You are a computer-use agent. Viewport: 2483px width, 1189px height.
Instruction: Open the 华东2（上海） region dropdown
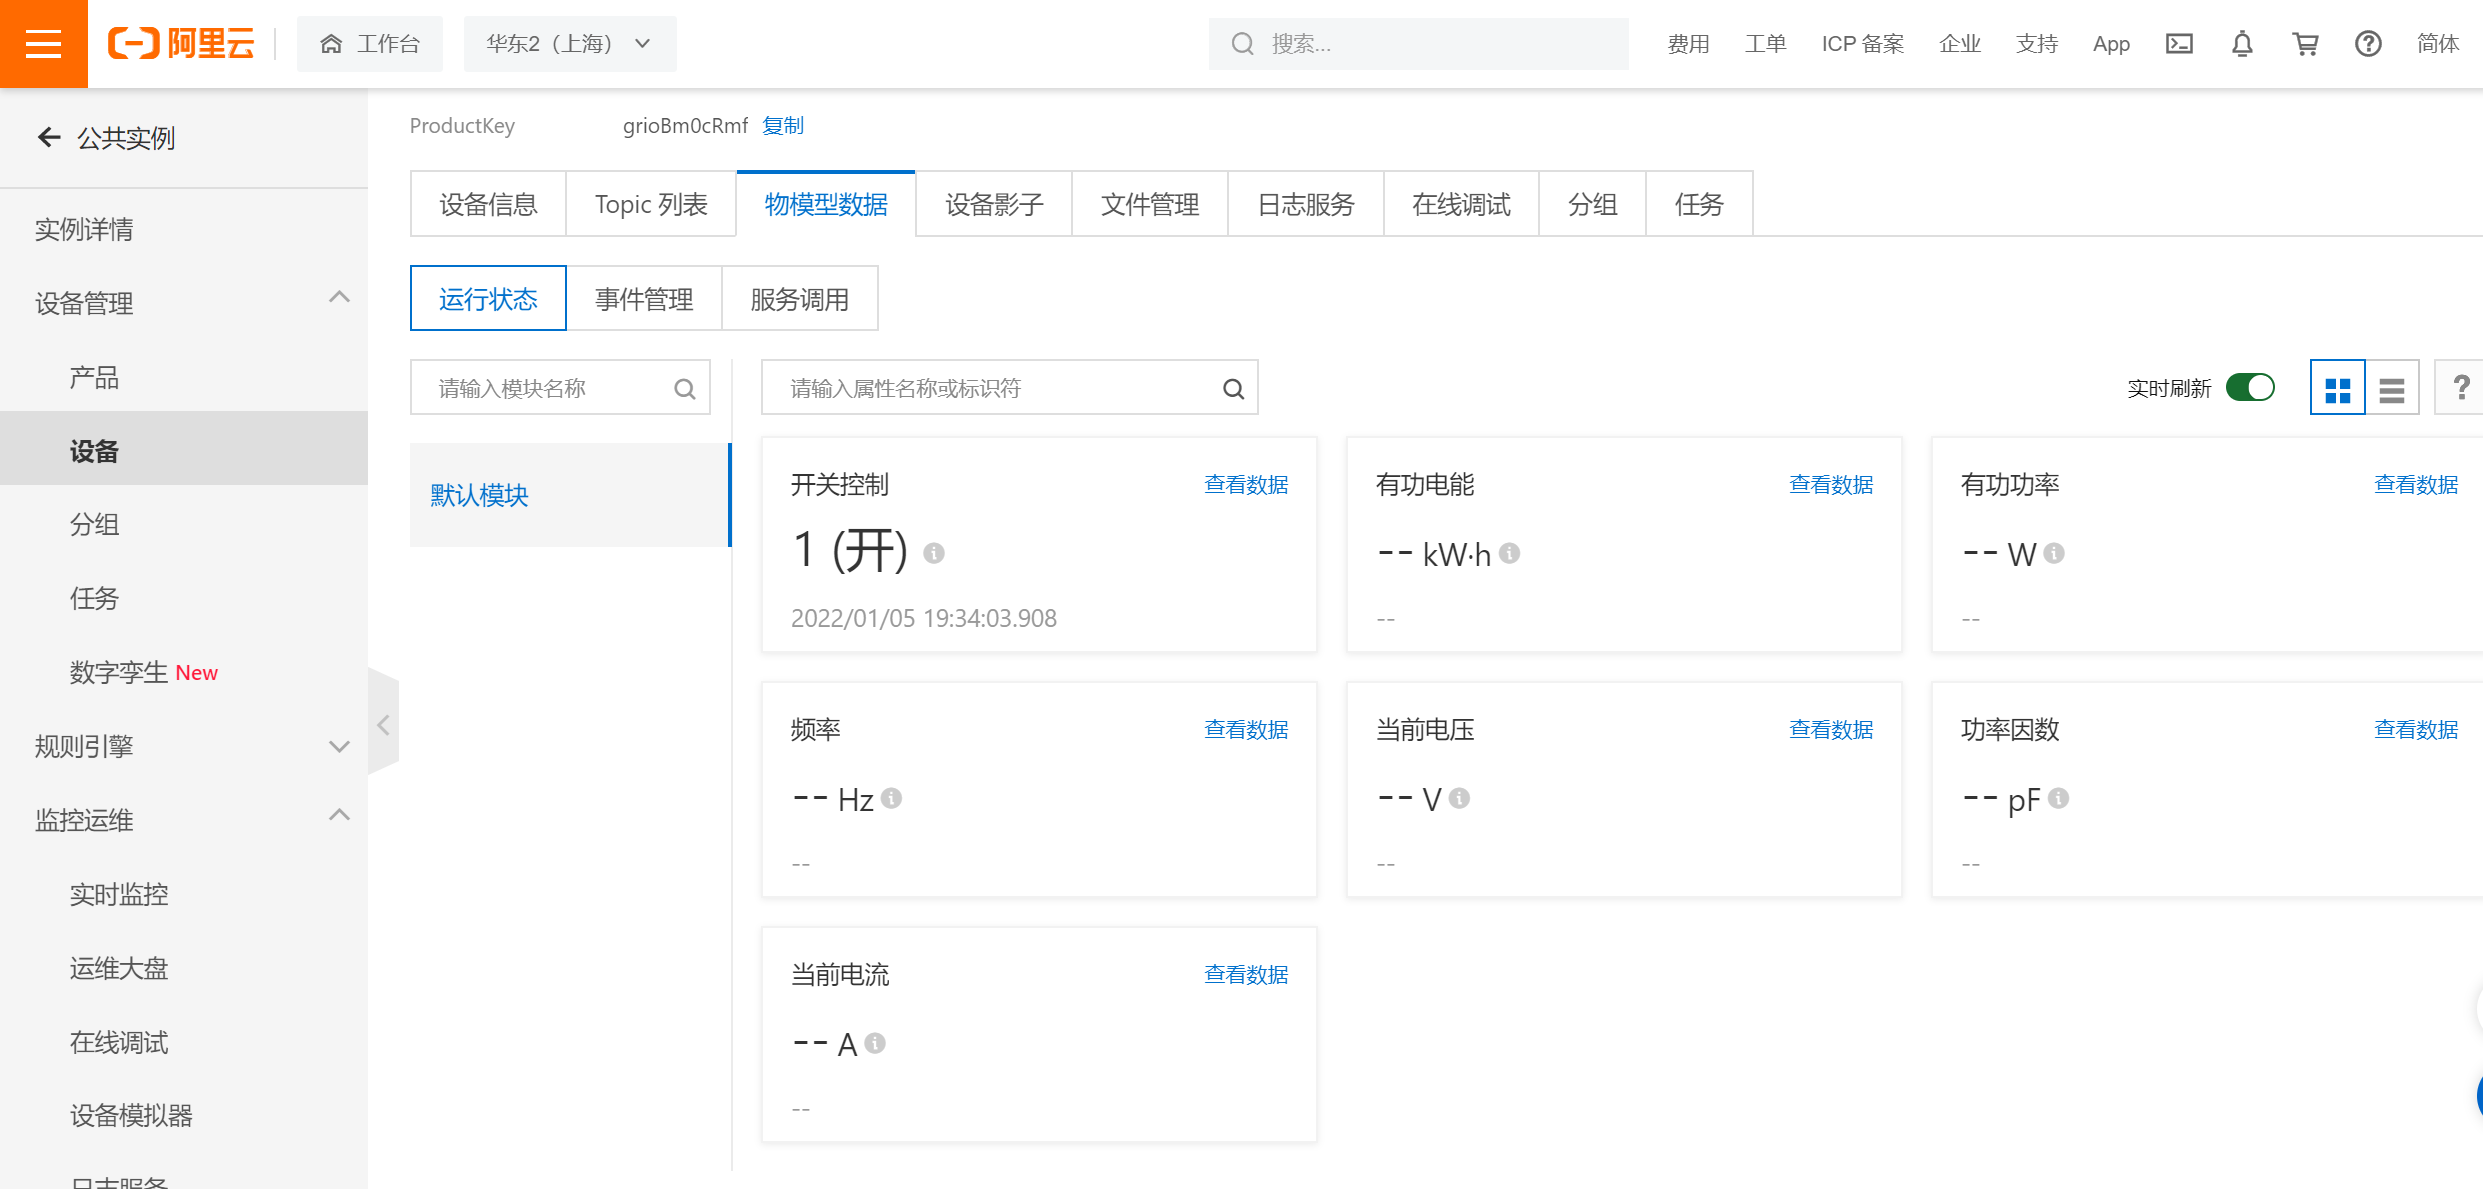[x=569, y=43]
